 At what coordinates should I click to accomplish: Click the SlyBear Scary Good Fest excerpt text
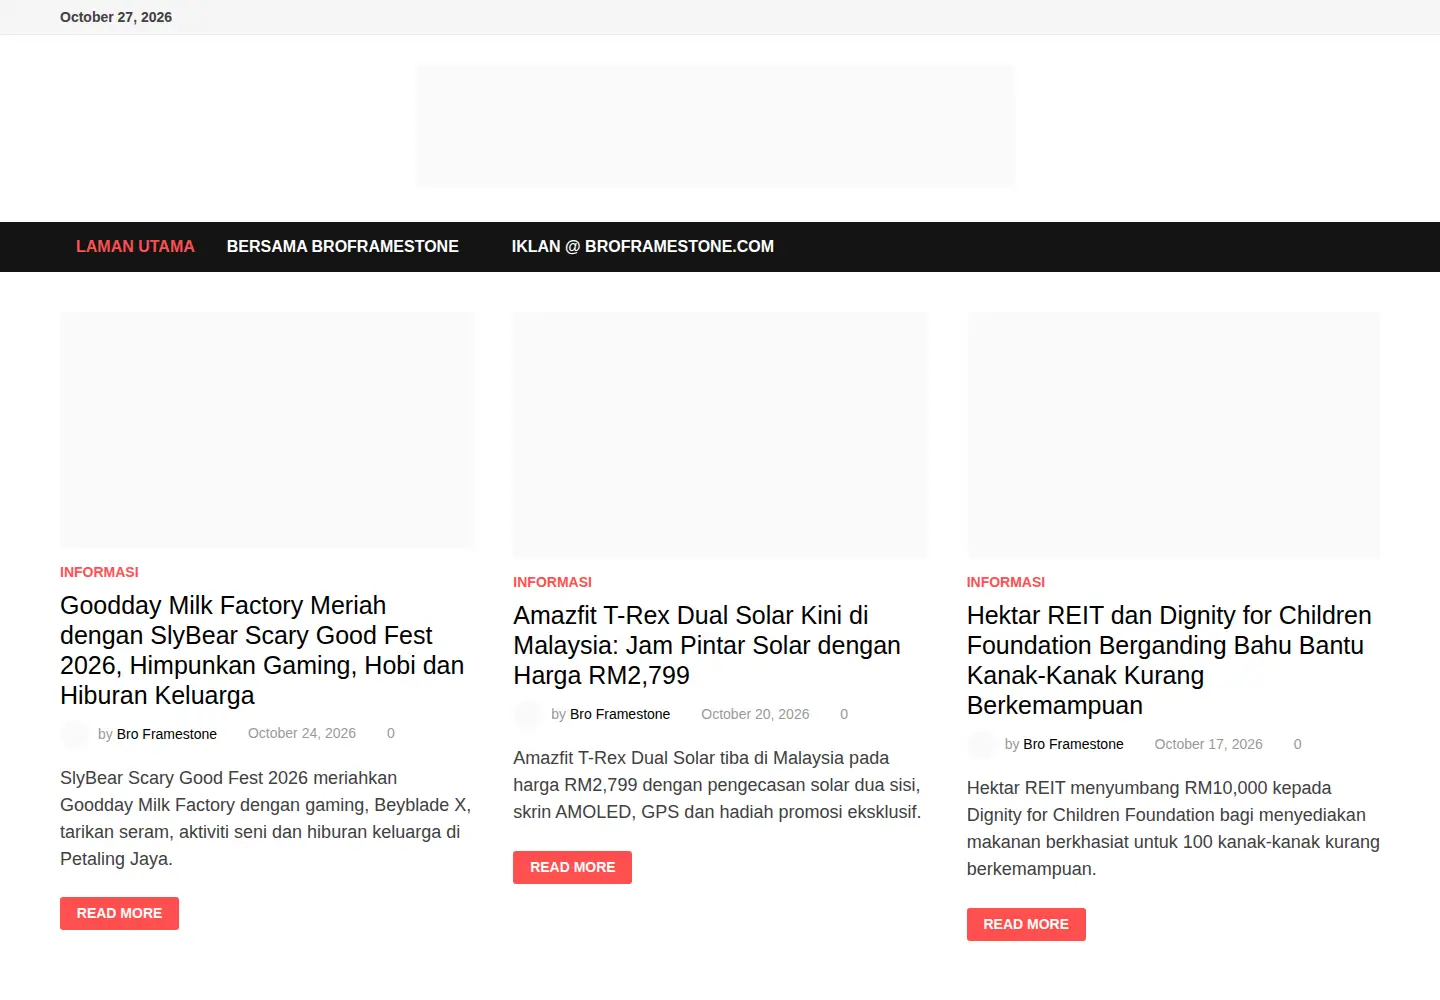pyautogui.click(x=265, y=818)
